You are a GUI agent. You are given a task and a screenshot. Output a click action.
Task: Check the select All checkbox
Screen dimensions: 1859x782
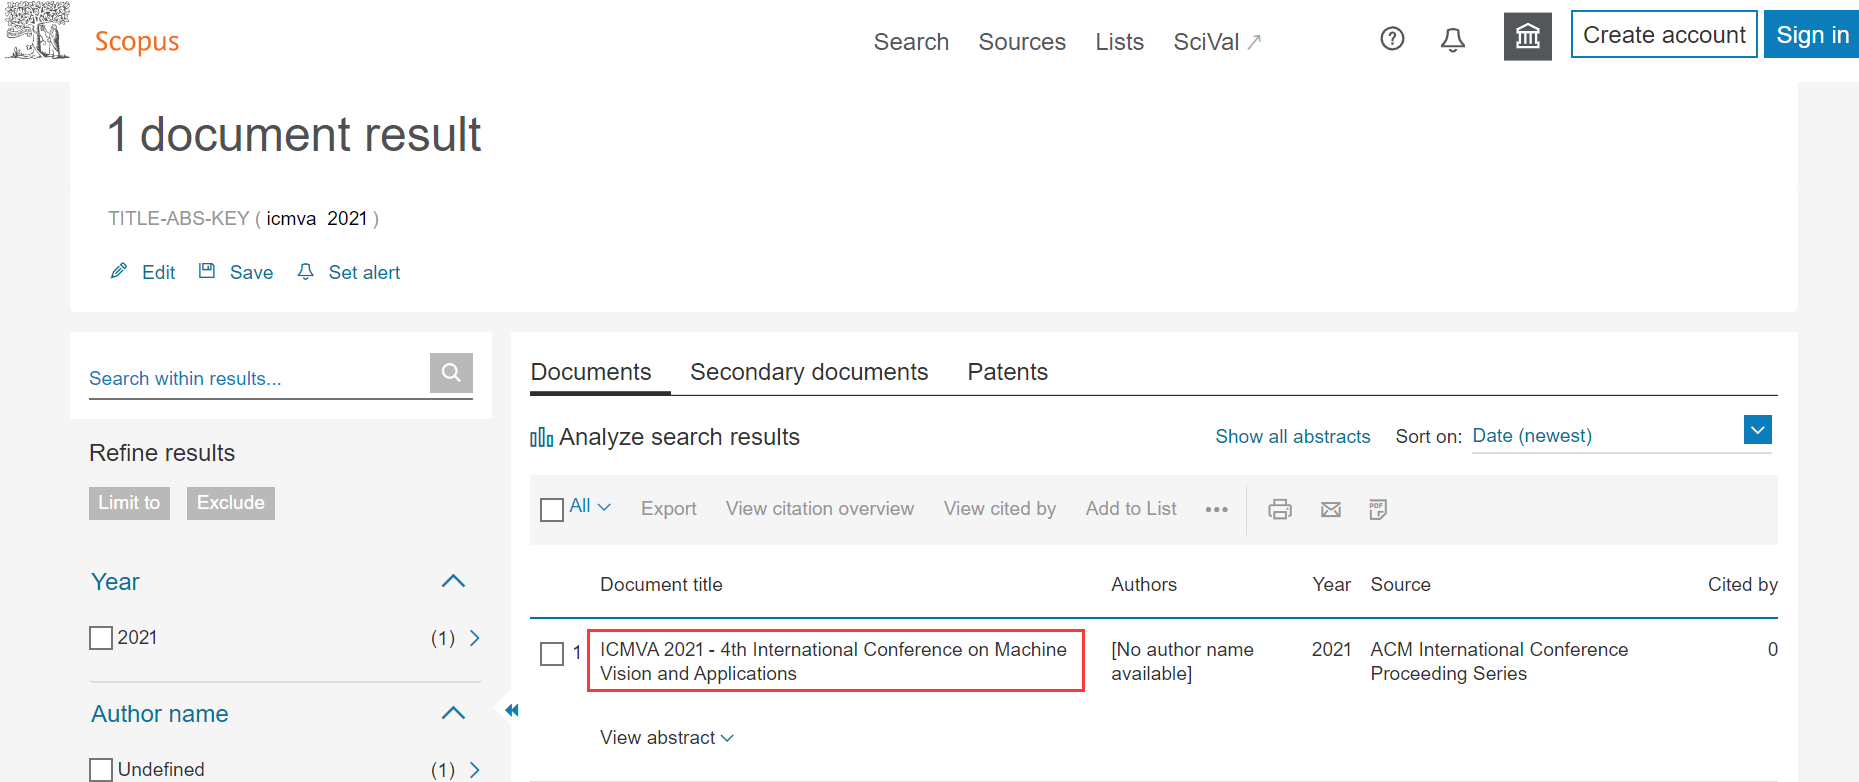coord(552,510)
